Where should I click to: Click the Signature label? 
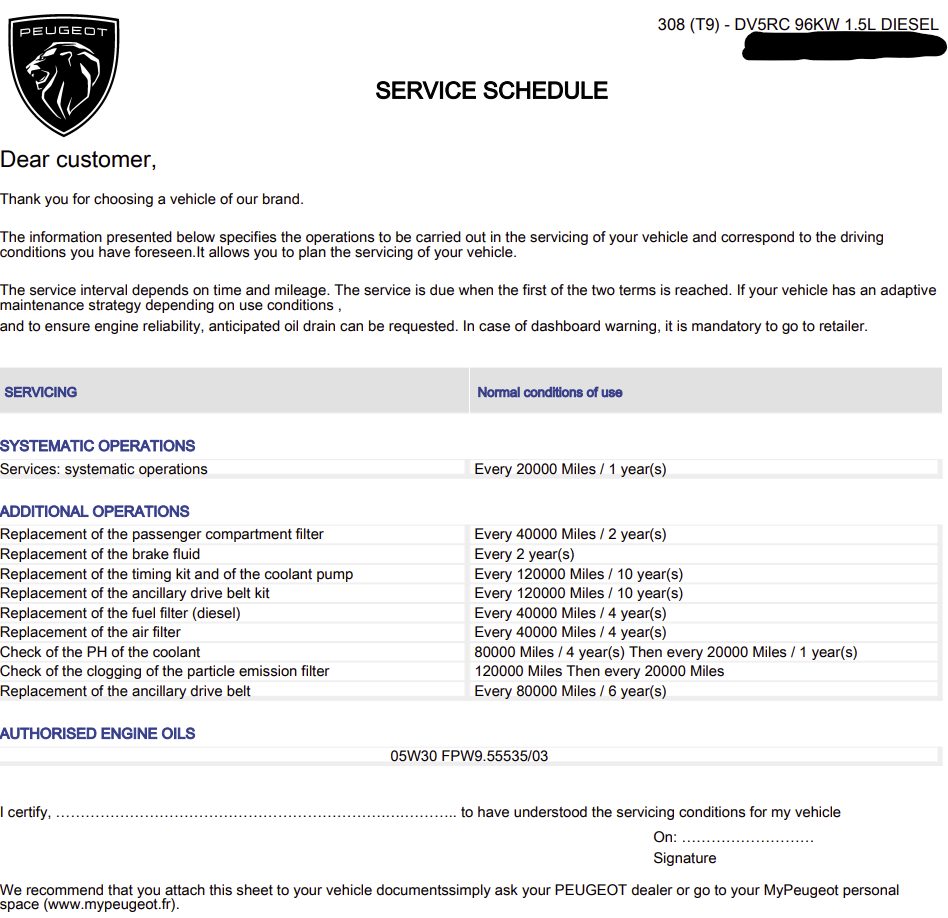pyautogui.click(x=684, y=858)
